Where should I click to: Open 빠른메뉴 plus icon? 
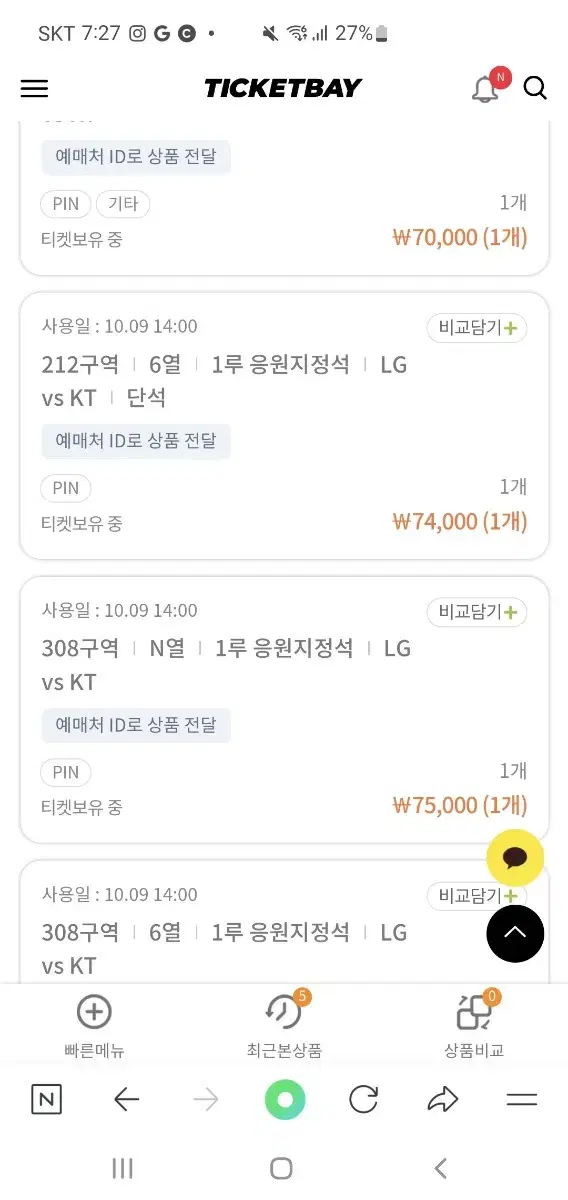tap(94, 1012)
